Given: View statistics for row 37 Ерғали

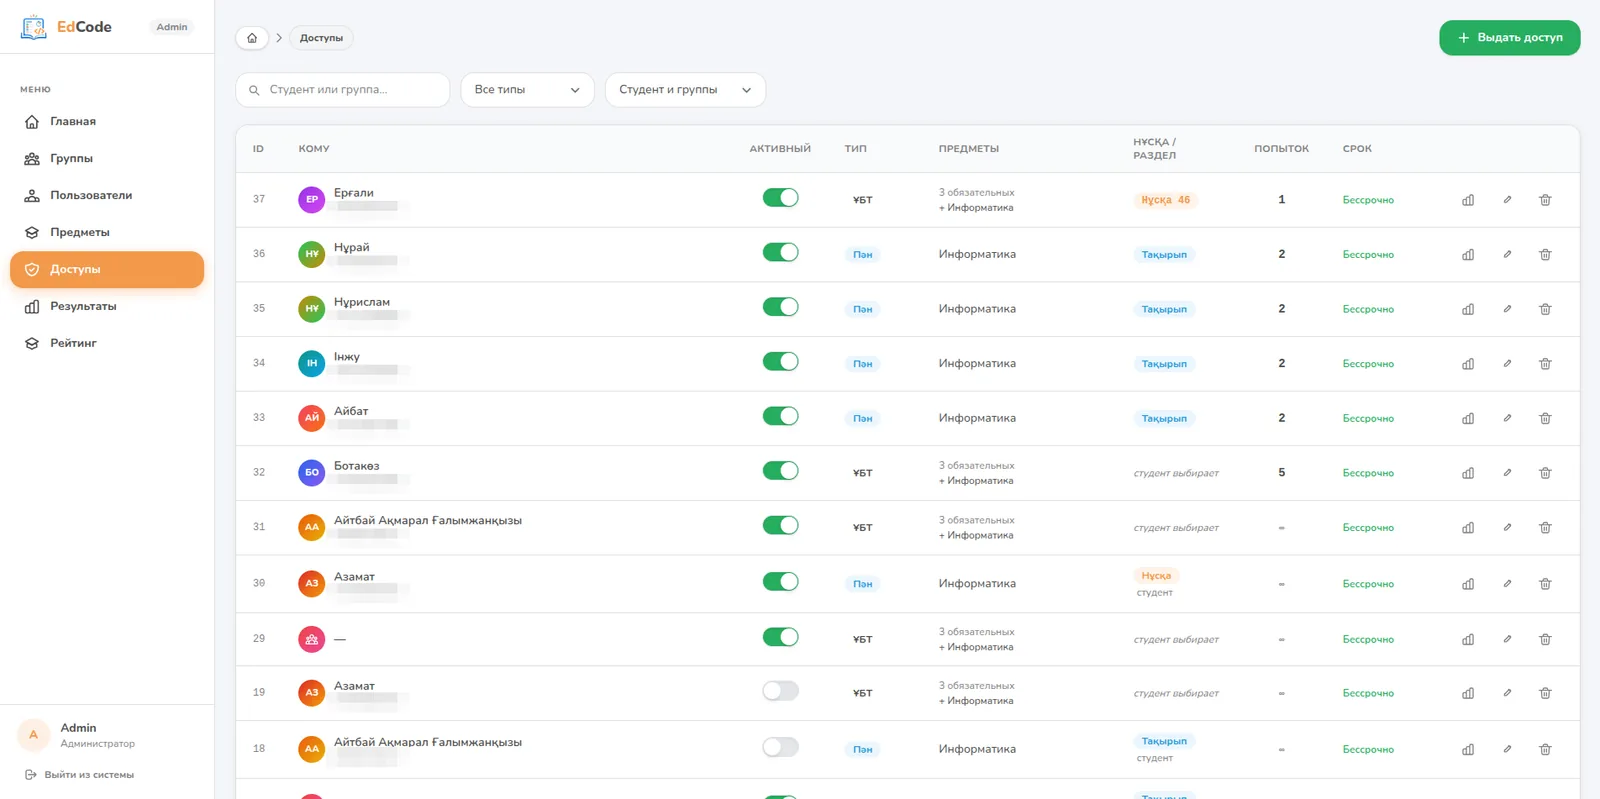Looking at the screenshot, I should (x=1468, y=200).
